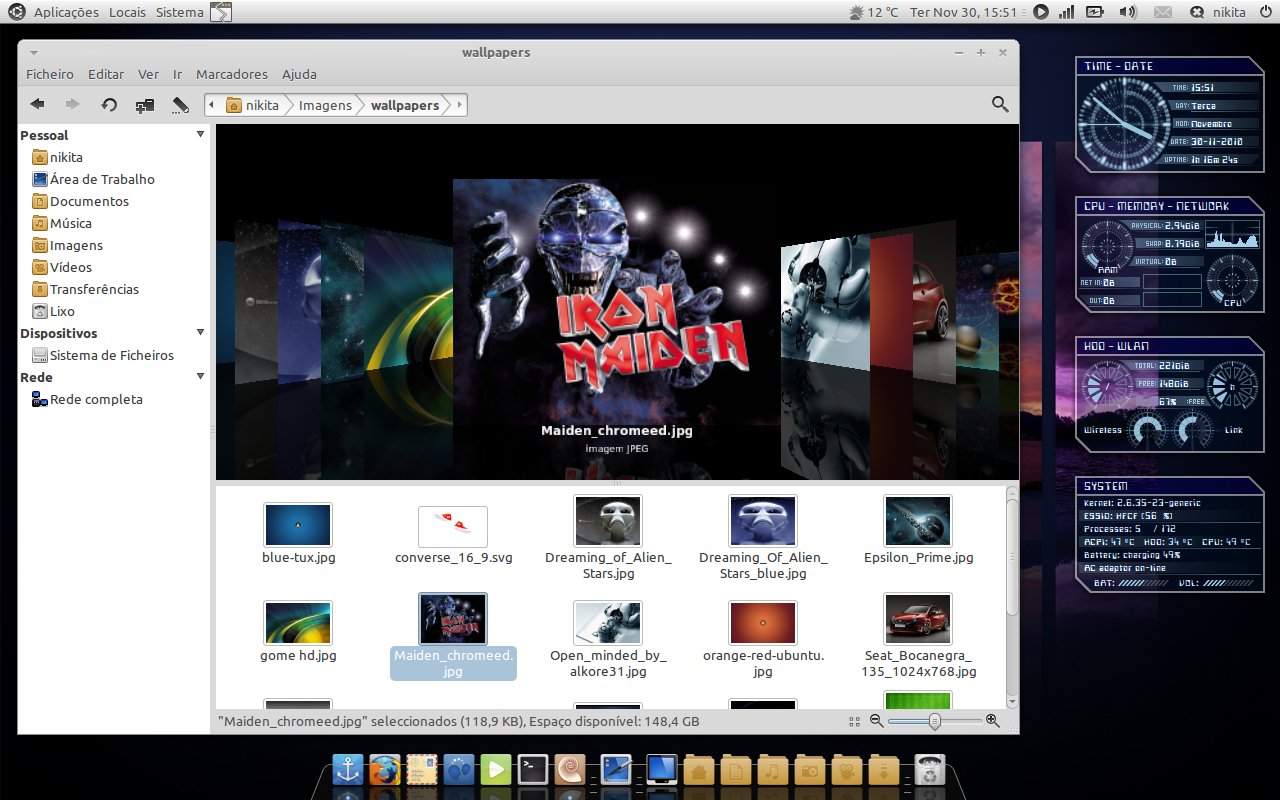The height and width of the screenshot is (800, 1280).
Task: Click the launcher icon beside Sistema menu
Action: [220, 12]
